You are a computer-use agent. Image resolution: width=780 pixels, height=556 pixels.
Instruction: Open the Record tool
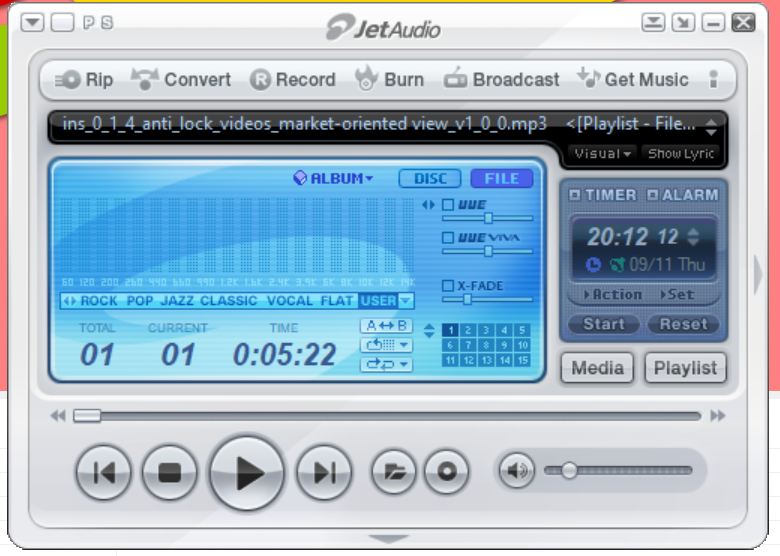pos(292,80)
